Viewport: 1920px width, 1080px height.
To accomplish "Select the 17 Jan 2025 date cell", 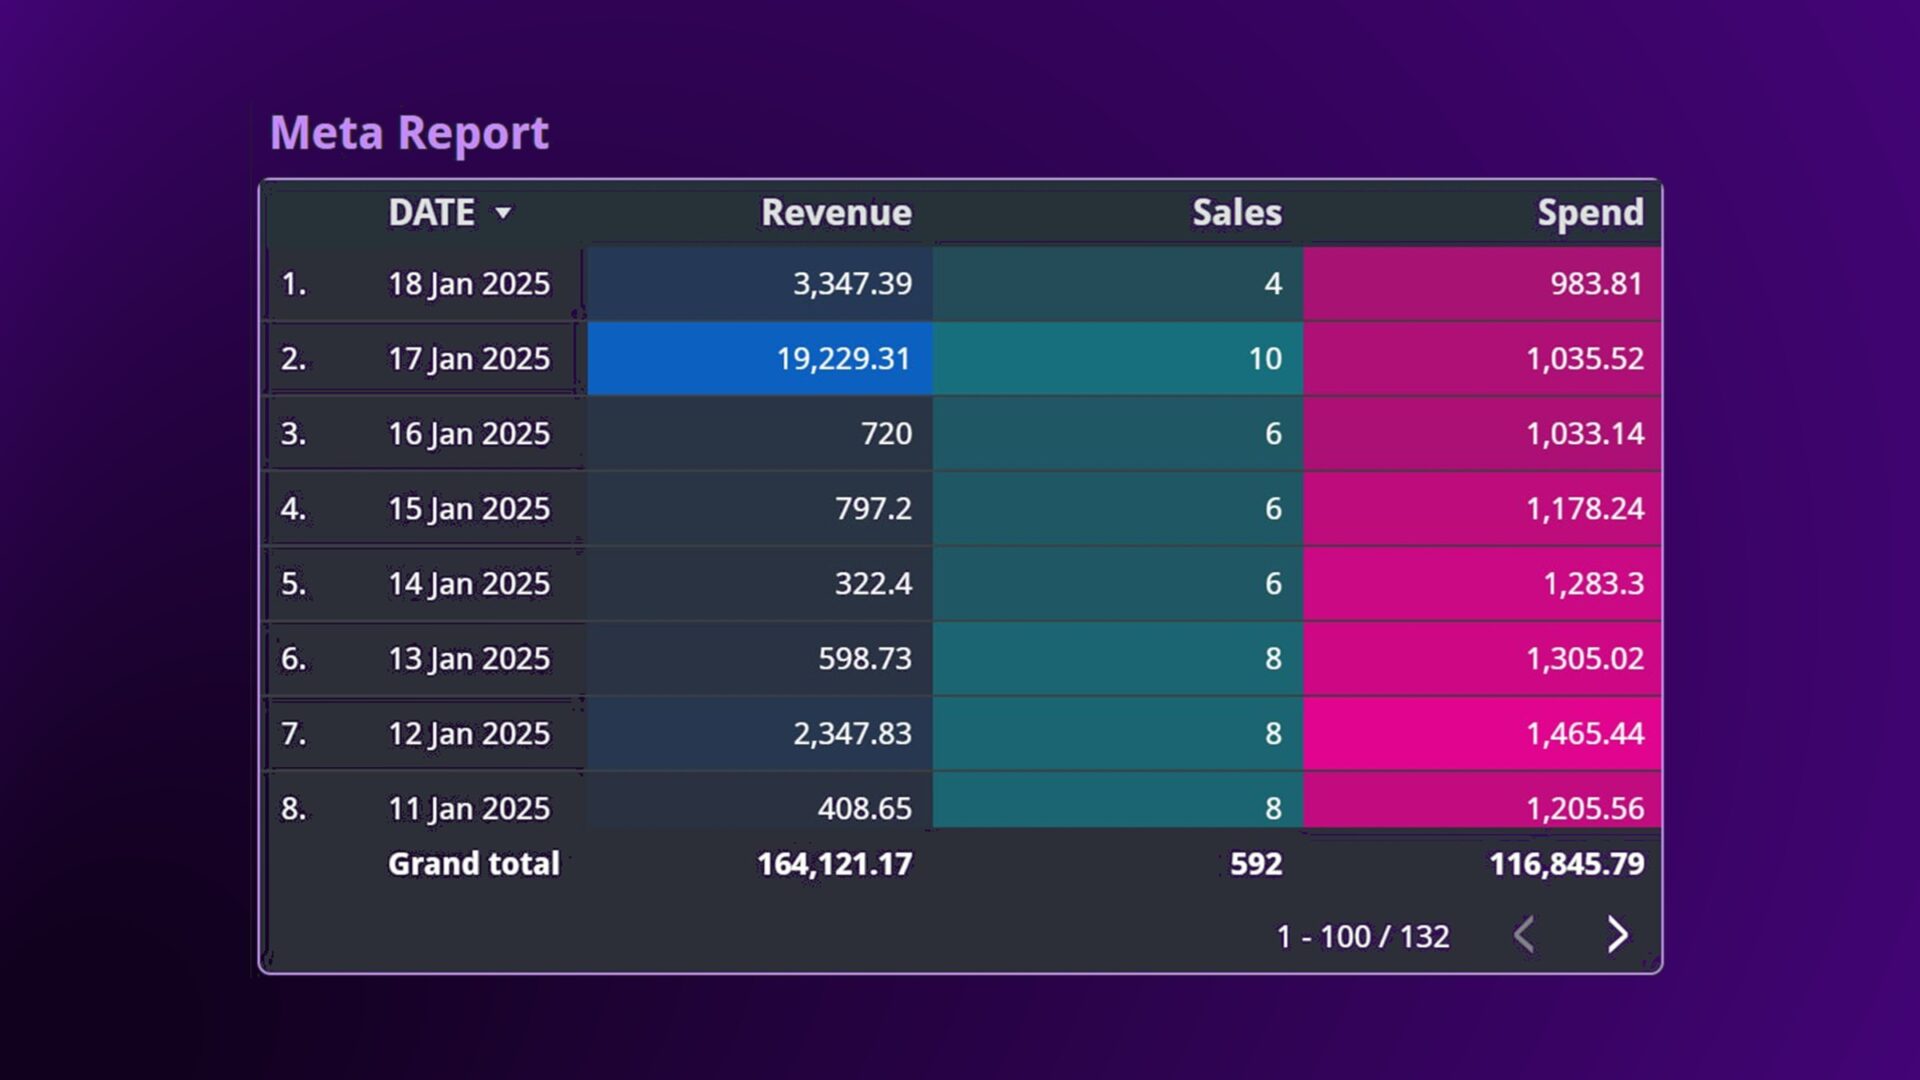I will click(469, 359).
